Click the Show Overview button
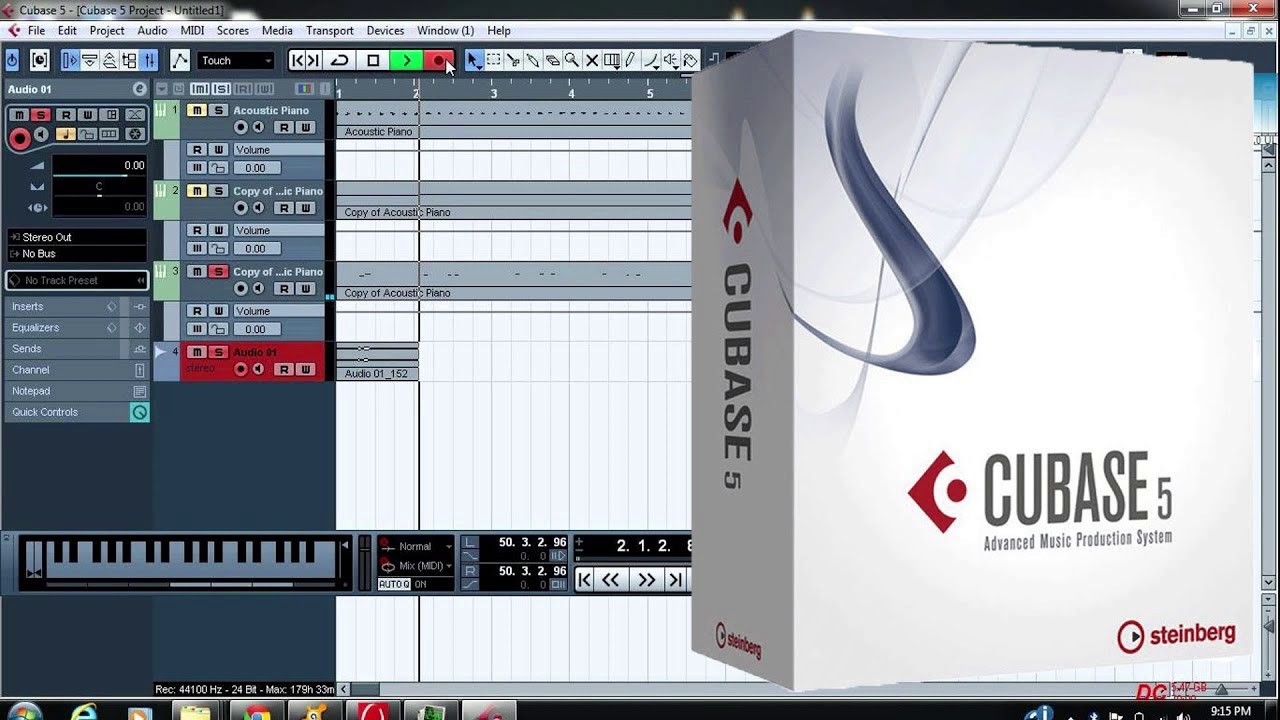The width and height of the screenshot is (1280, 720). [x=109, y=61]
